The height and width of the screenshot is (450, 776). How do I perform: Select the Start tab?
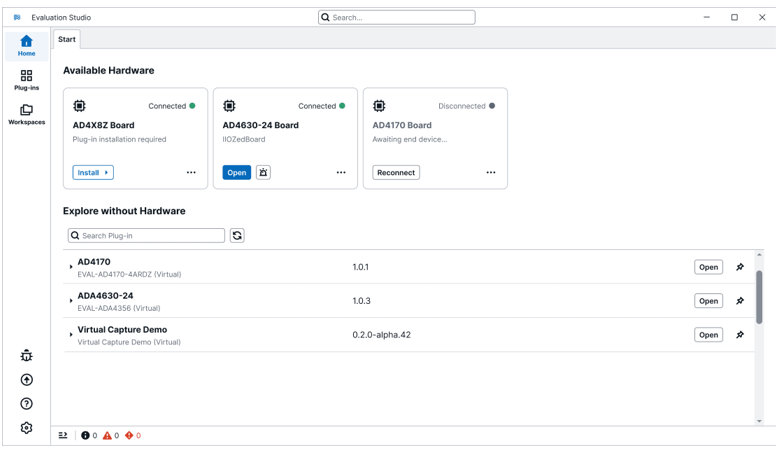click(x=67, y=39)
